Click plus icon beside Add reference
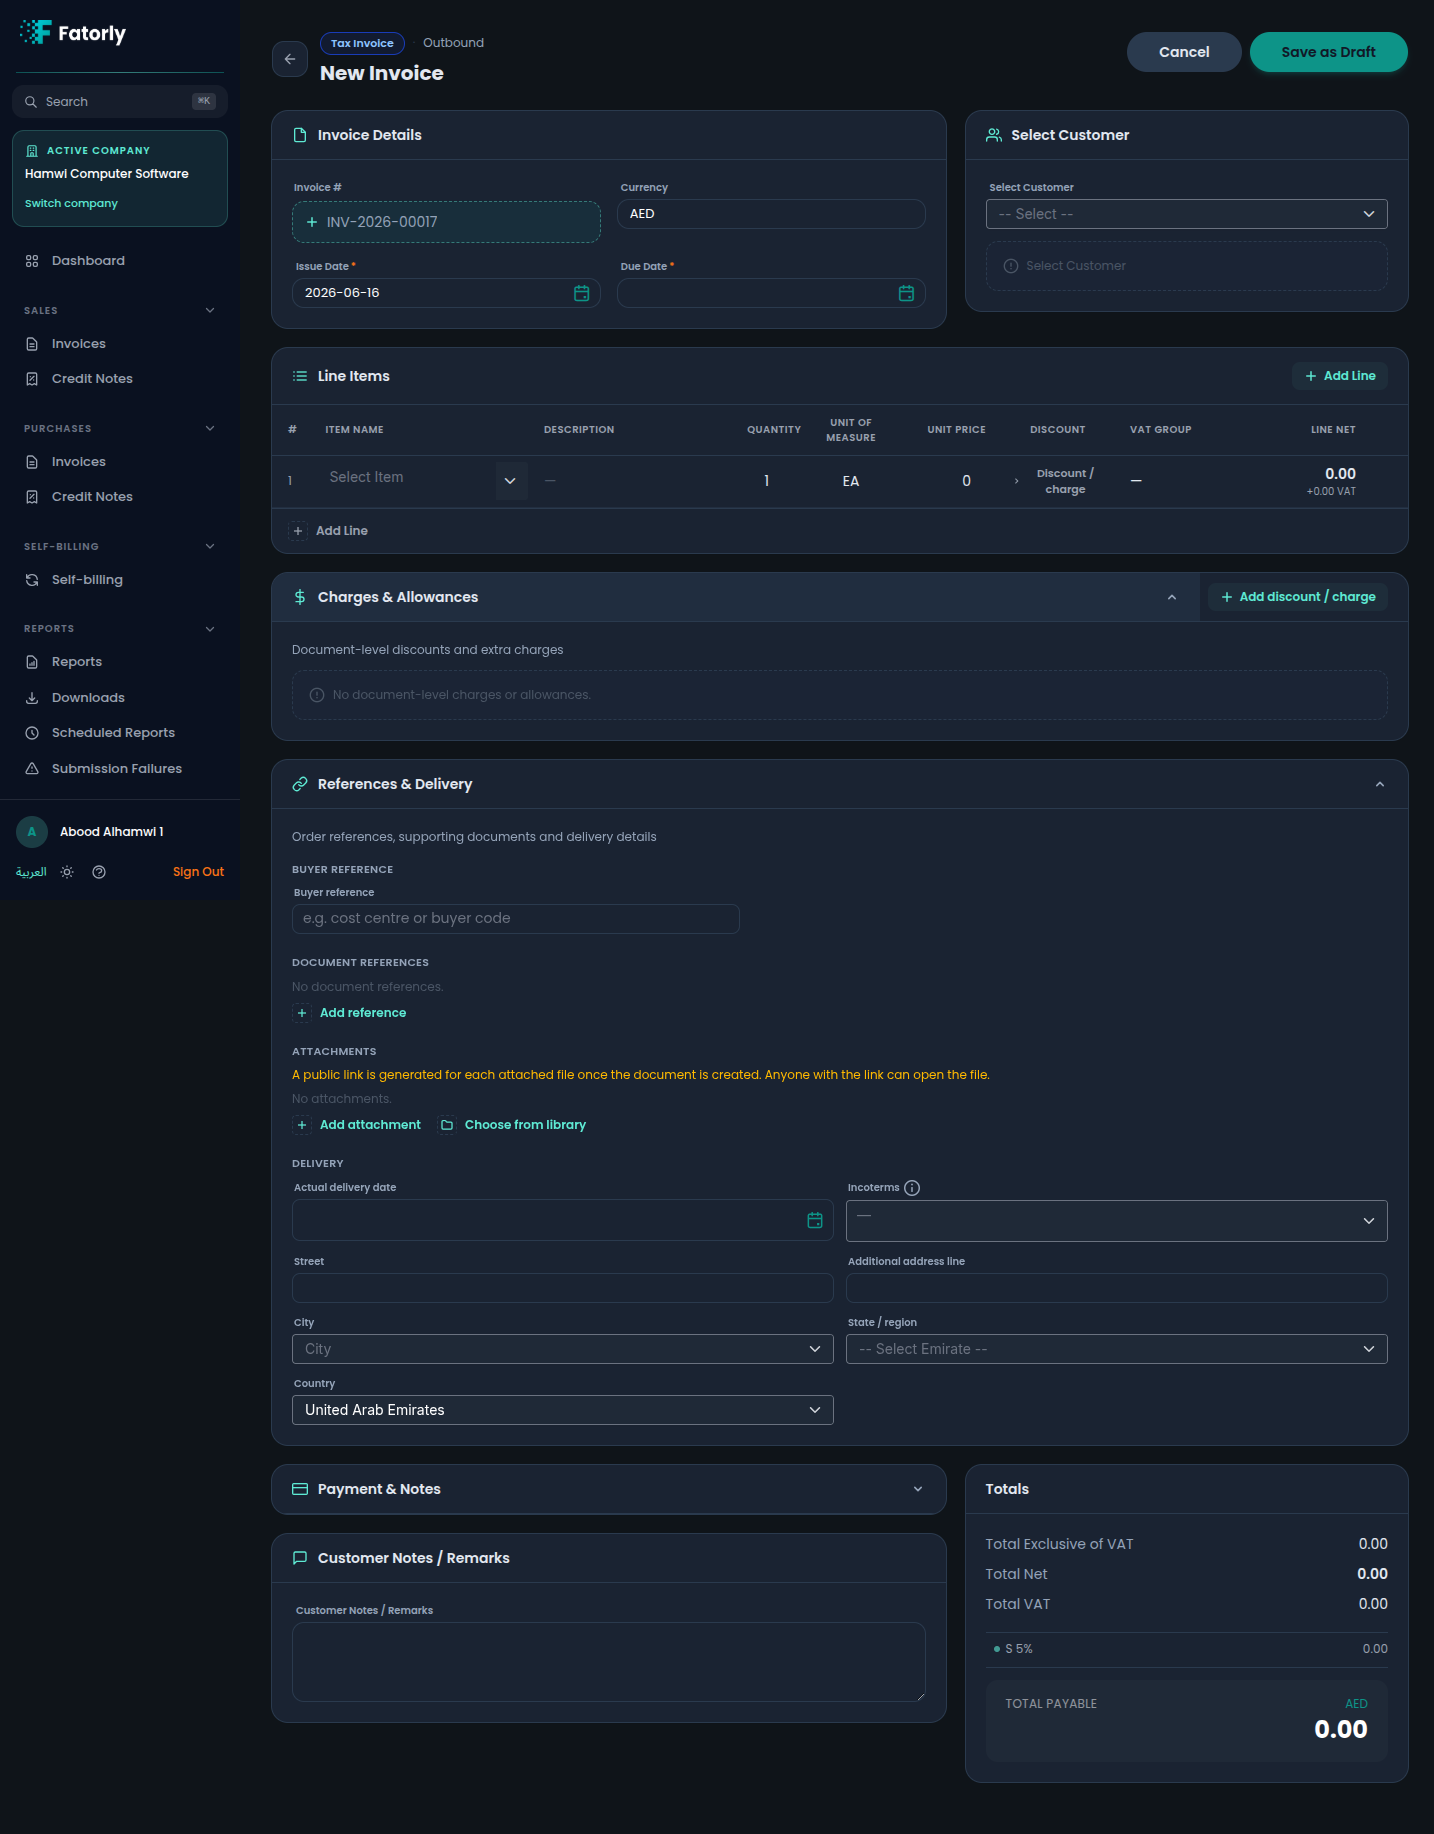Screen dimensions: 1434x1834 tap(302, 1013)
